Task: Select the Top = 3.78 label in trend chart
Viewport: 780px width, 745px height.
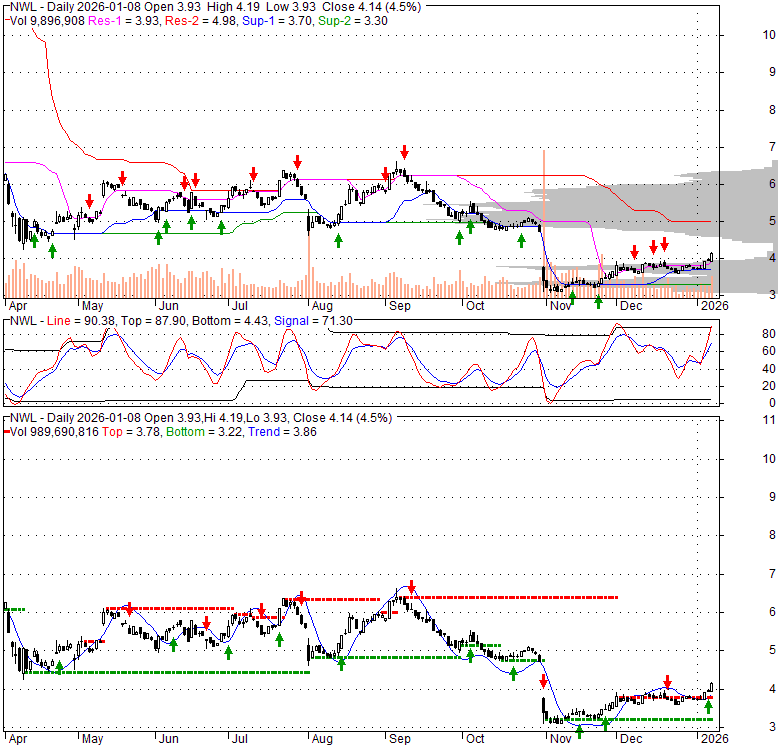Action: pyautogui.click(x=131, y=432)
